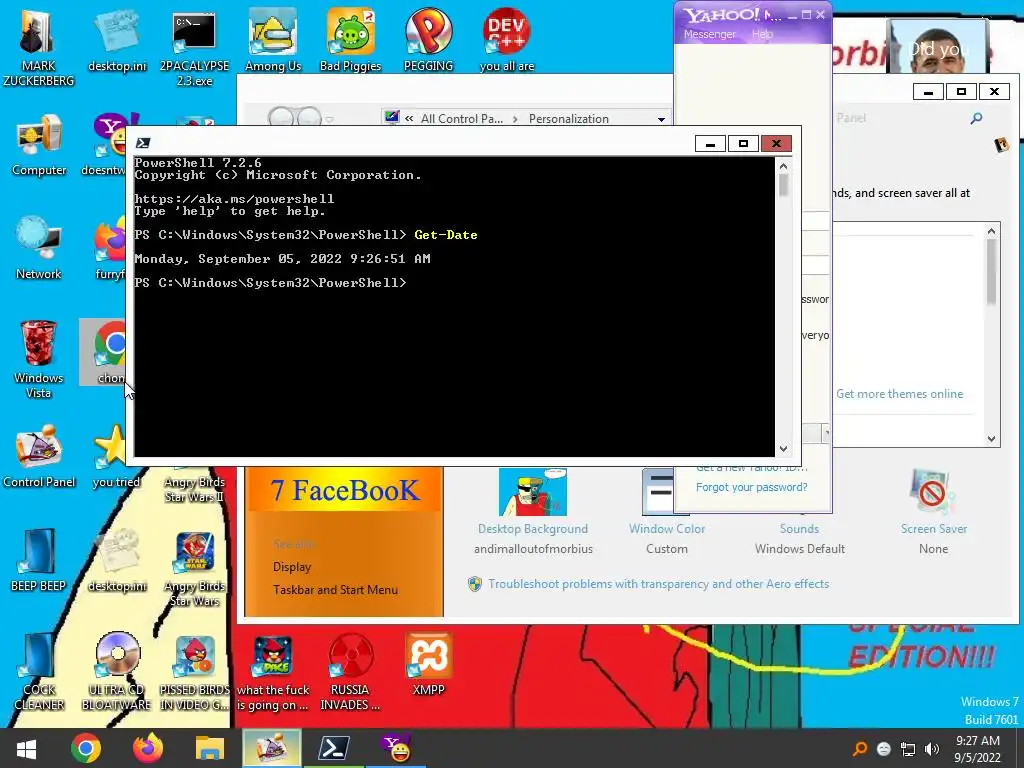Open Firefox from the taskbar

click(x=148, y=748)
